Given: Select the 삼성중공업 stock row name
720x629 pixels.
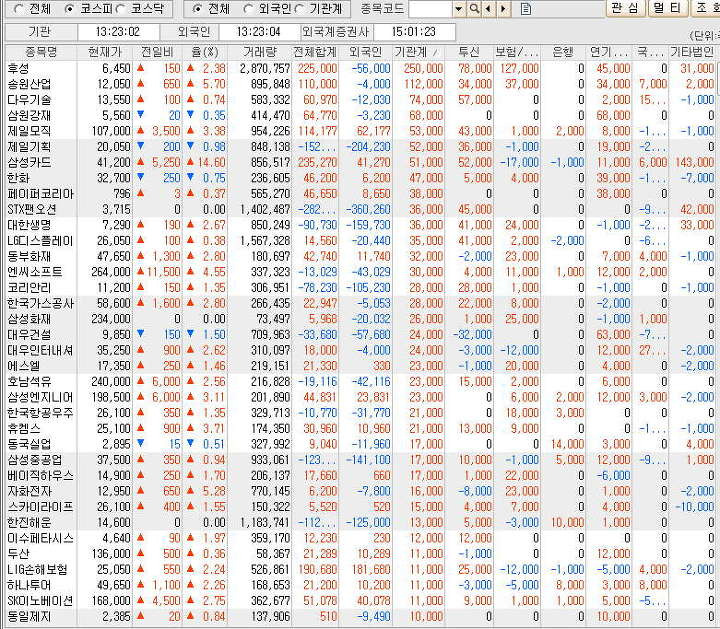Looking at the screenshot, I should point(35,460).
